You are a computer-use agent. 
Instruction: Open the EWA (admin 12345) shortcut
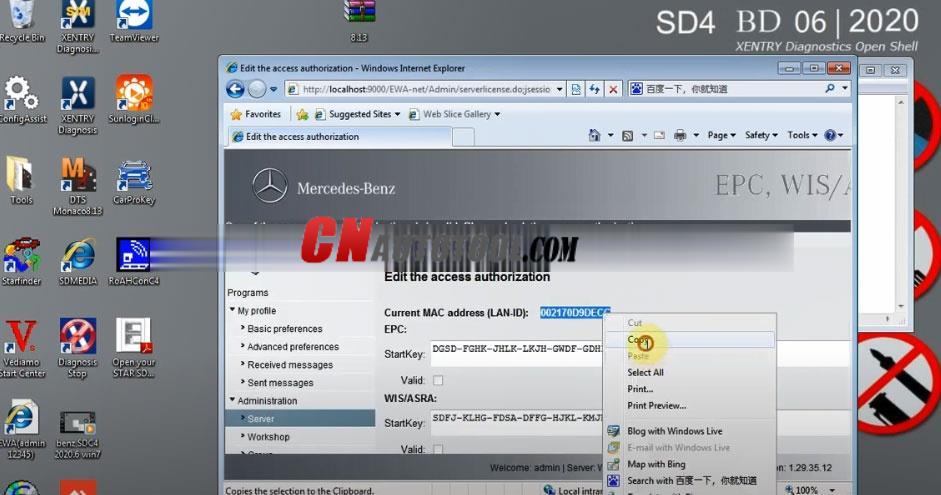(22, 429)
